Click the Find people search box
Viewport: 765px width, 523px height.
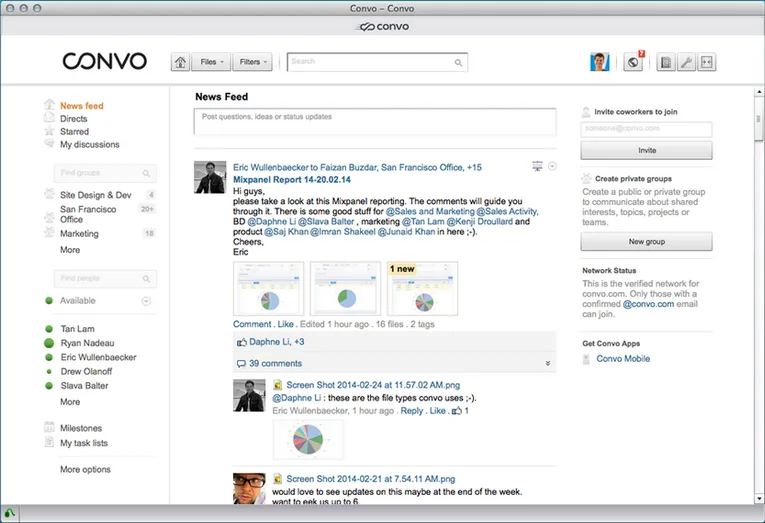click(x=105, y=278)
